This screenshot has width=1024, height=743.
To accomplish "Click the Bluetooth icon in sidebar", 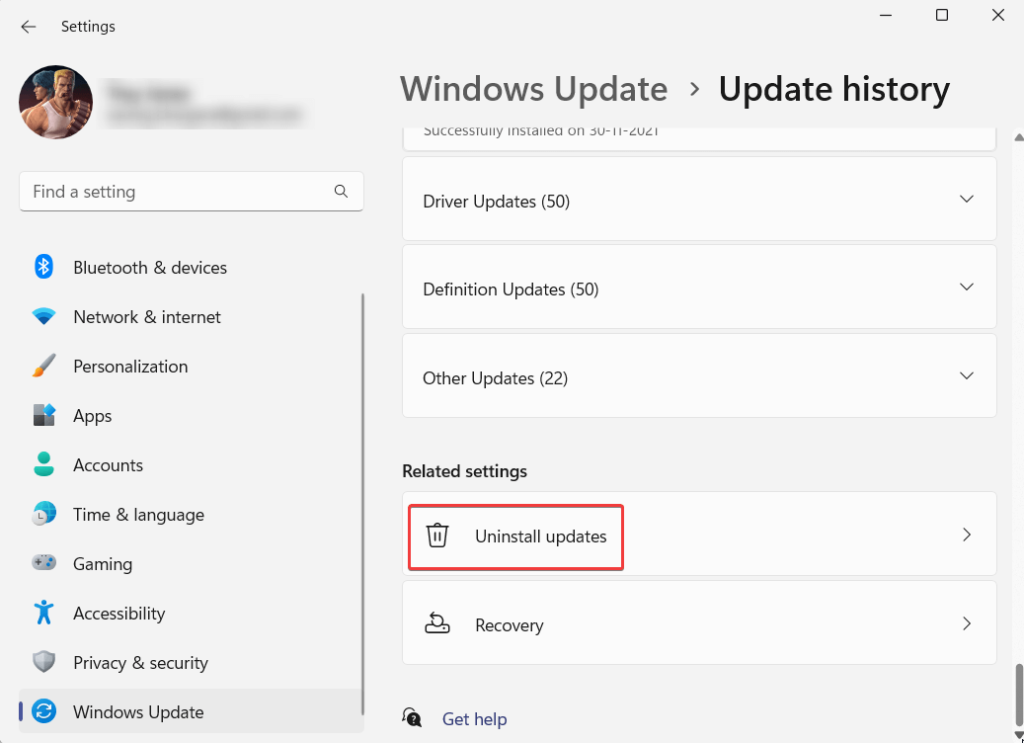I will click(x=44, y=267).
